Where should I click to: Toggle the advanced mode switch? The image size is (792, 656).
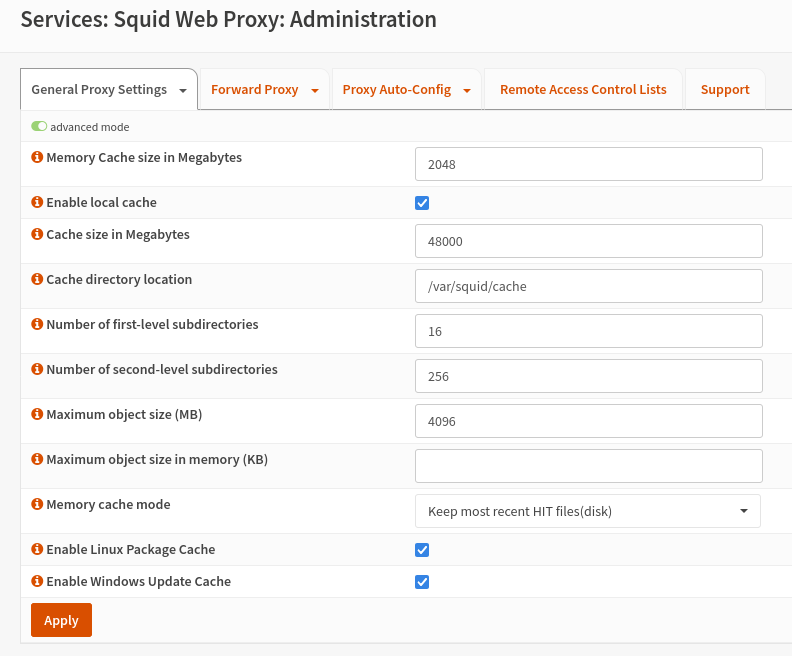(39, 127)
